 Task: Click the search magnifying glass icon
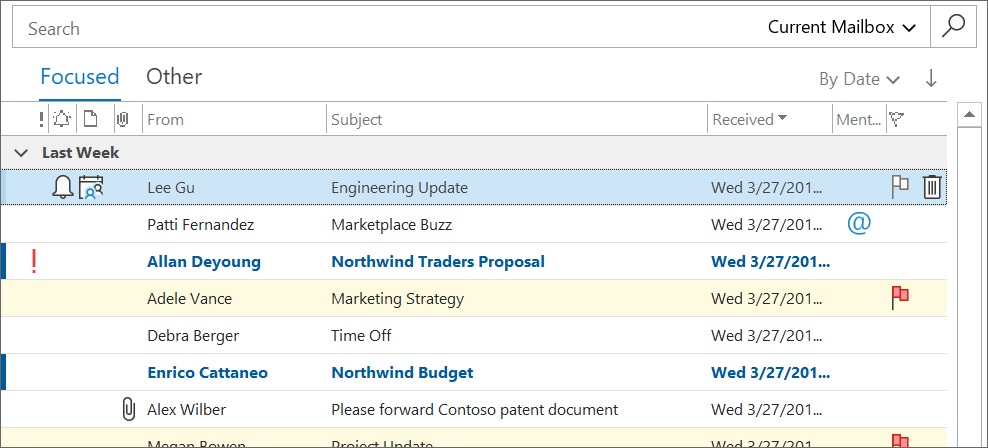click(x=953, y=27)
